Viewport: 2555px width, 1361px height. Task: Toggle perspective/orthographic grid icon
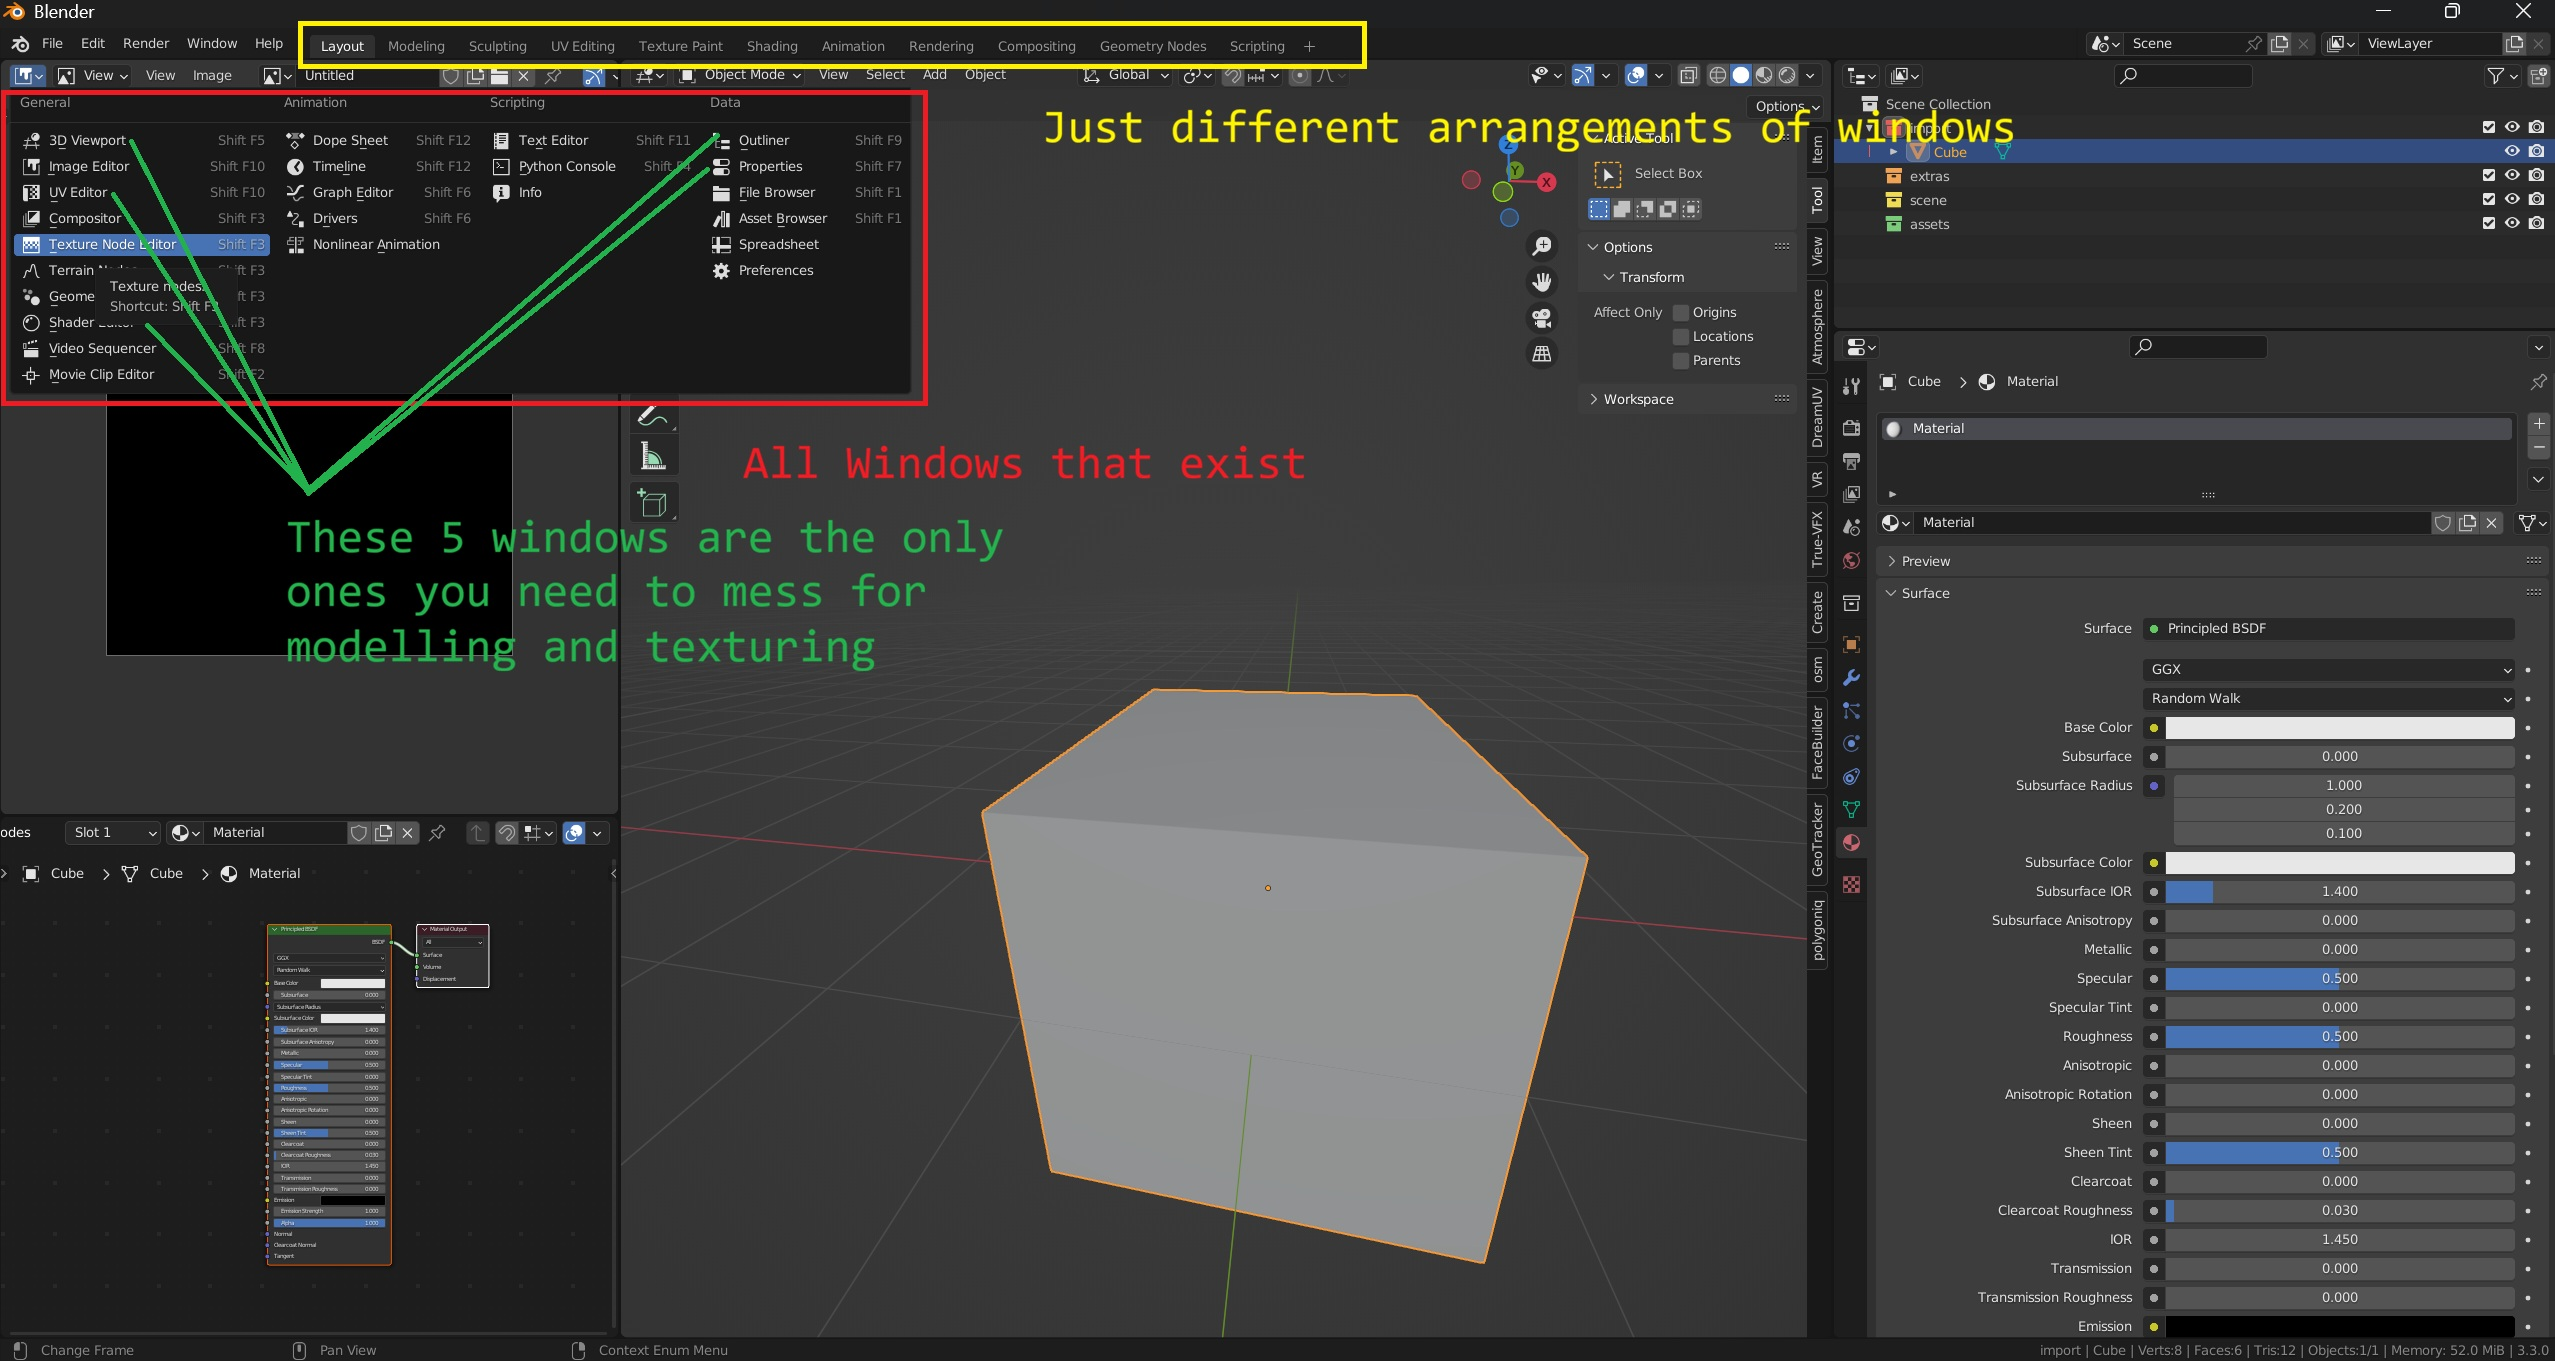coord(1542,354)
